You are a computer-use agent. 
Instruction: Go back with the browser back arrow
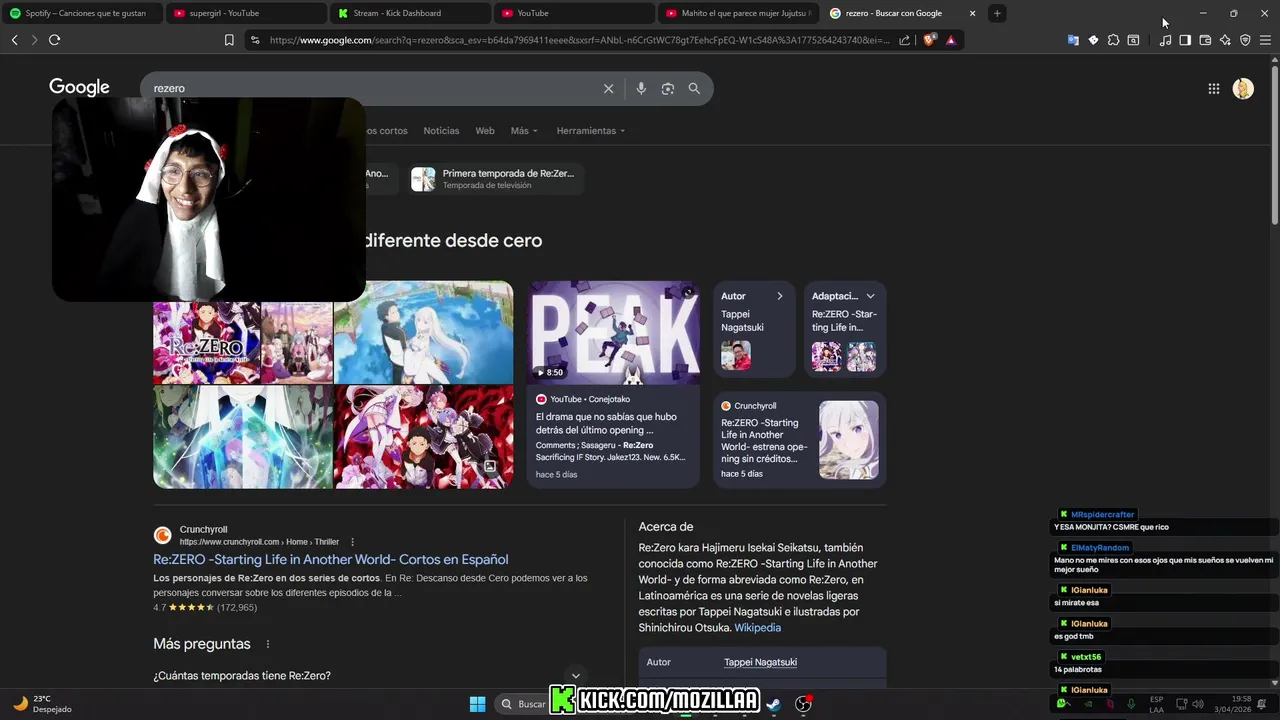tap(14, 40)
